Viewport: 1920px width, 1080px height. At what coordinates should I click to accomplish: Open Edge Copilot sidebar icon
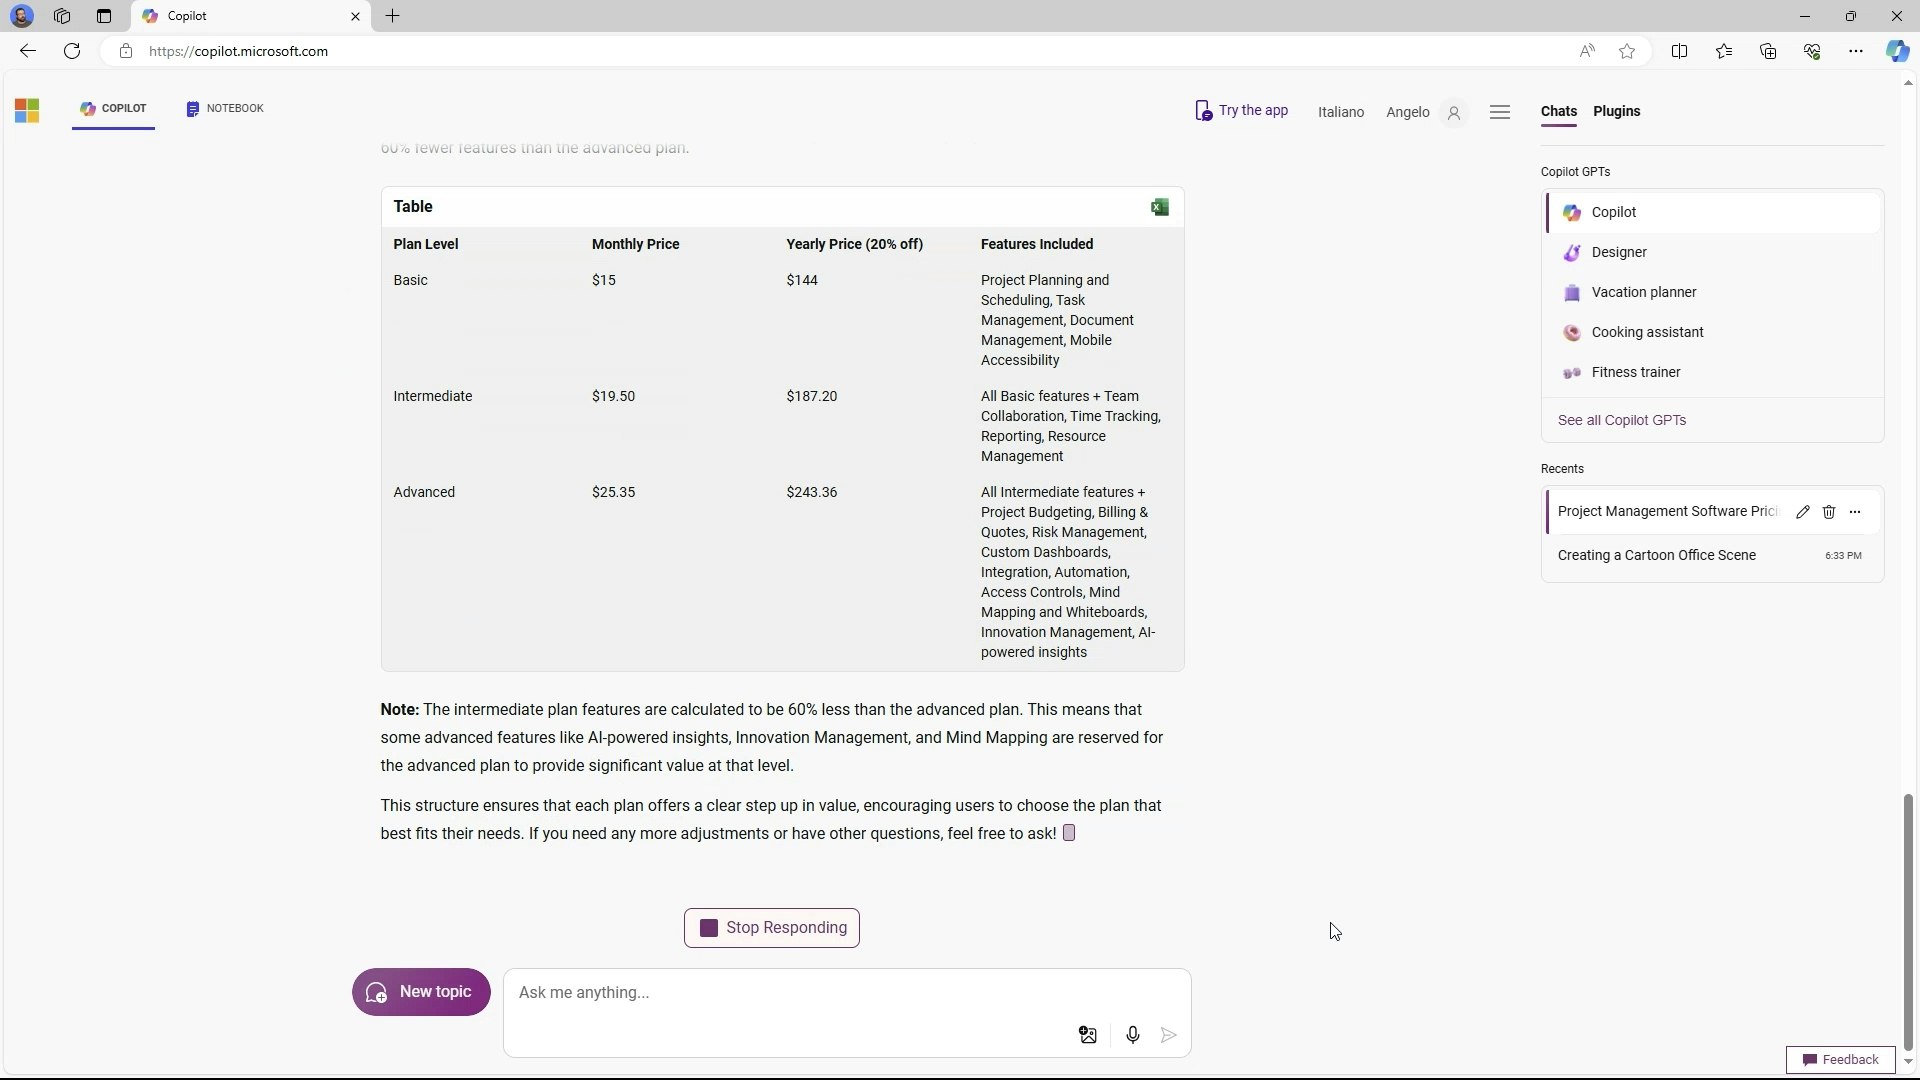pos(1897,51)
